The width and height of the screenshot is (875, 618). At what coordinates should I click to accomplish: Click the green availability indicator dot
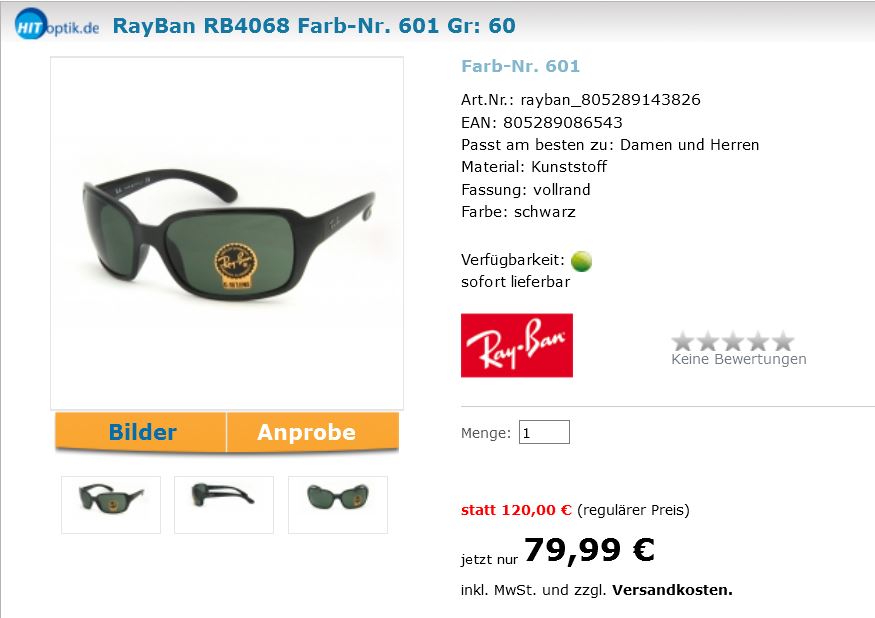click(x=581, y=261)
